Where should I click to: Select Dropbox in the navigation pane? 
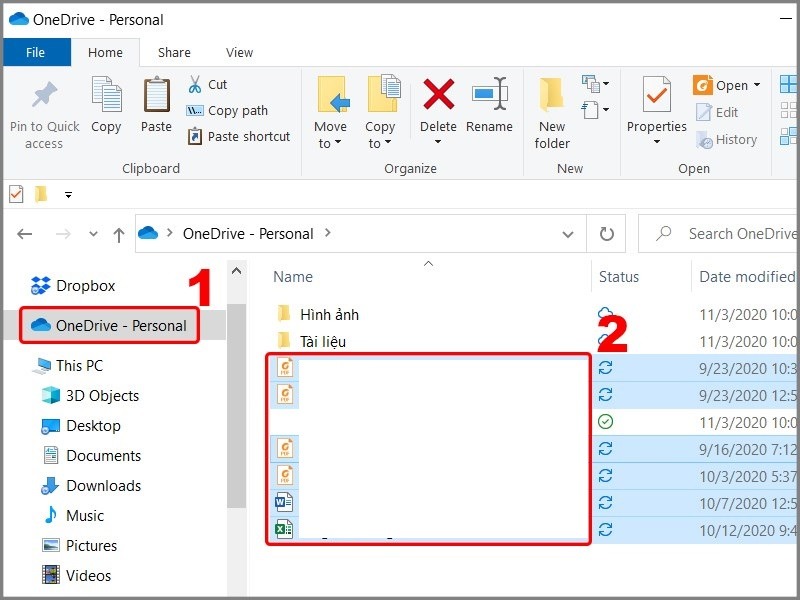(73, 286)
